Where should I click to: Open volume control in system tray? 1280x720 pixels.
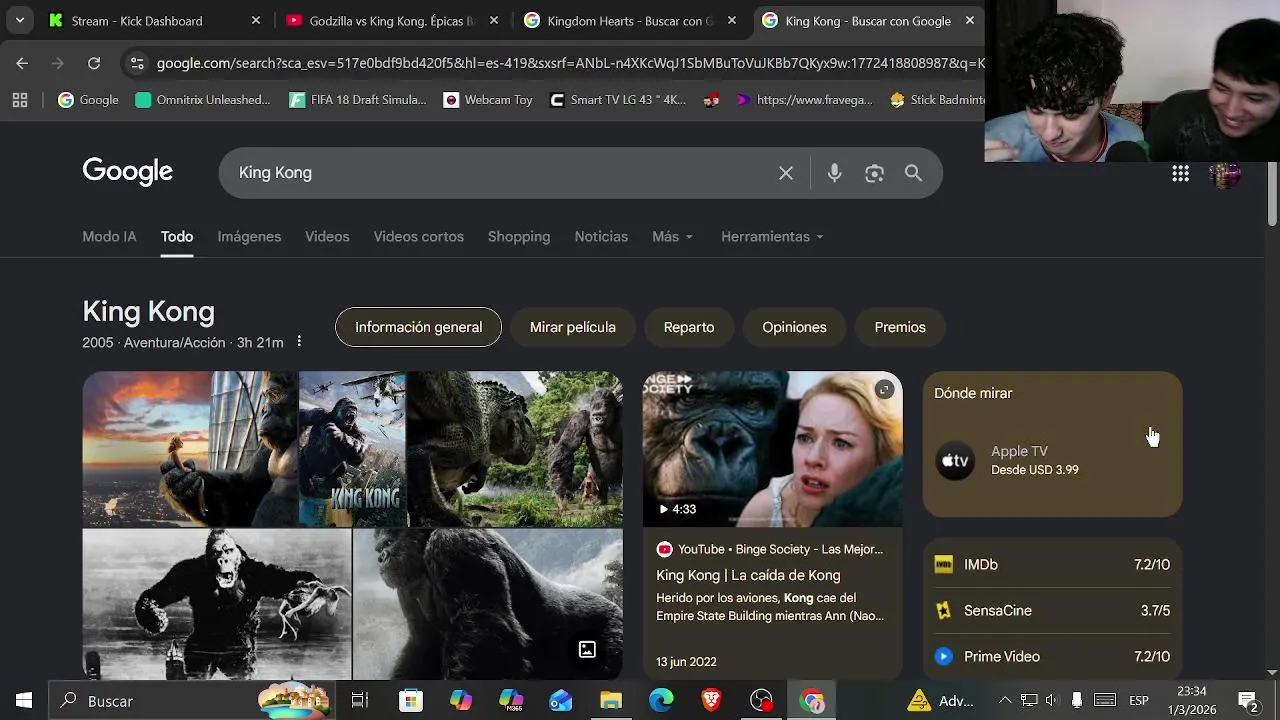pyautogui.click(x=1051, y=701)
